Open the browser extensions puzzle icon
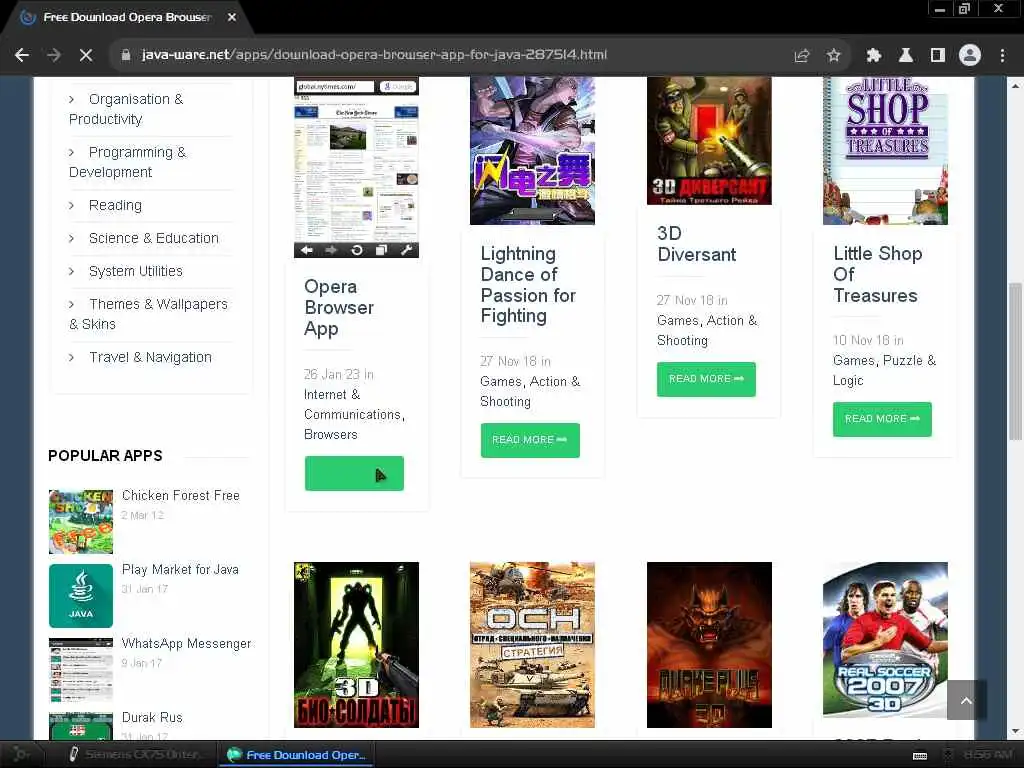The height and width of the screenshot is (768, 1024). pyautogui.click(x=874, y=56)
